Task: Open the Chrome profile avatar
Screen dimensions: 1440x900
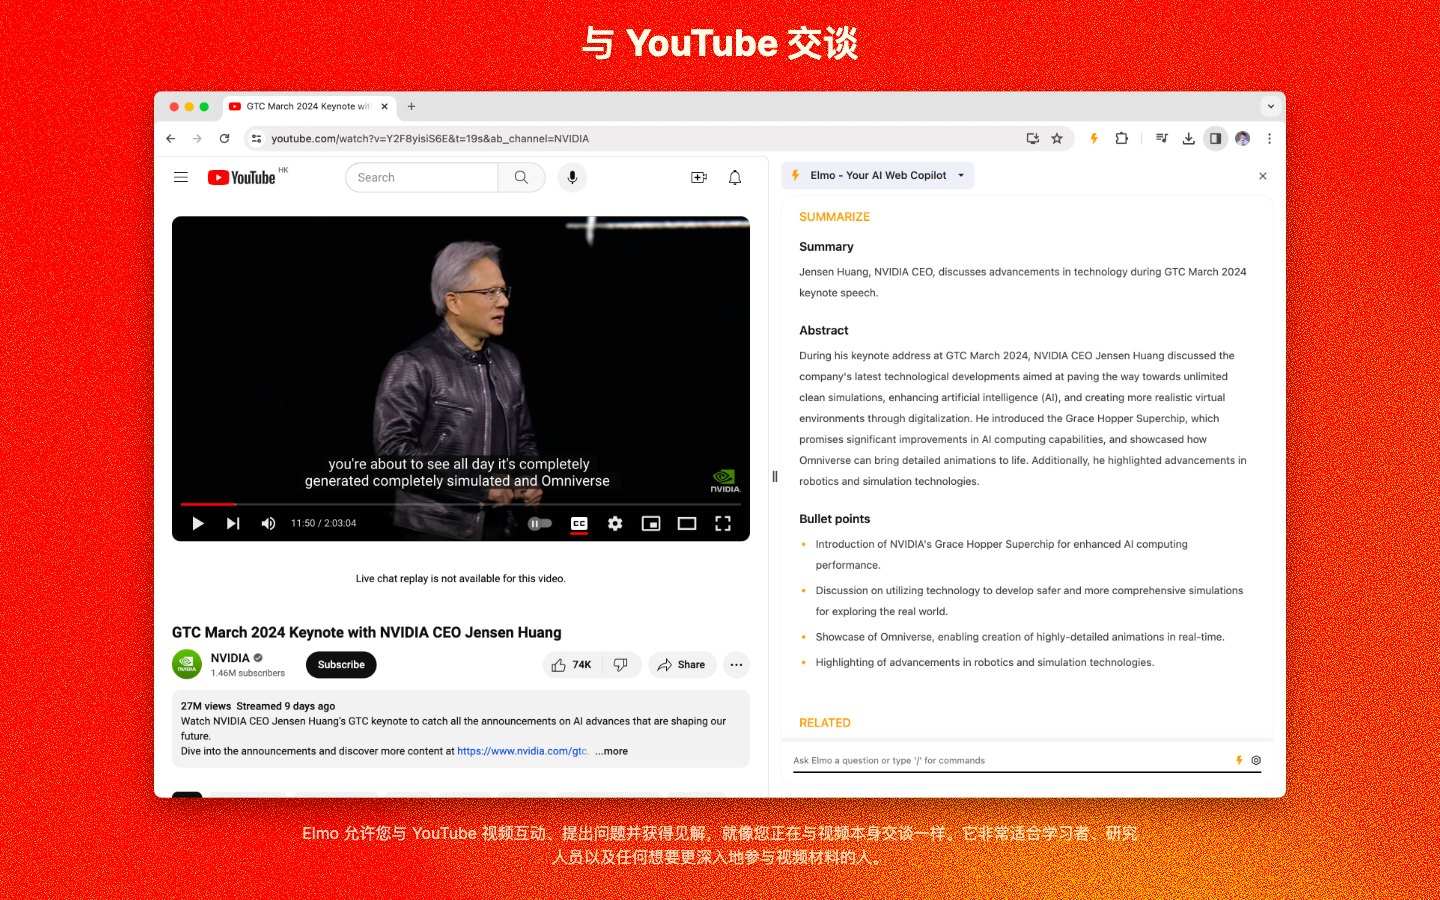Action: 1242,139
